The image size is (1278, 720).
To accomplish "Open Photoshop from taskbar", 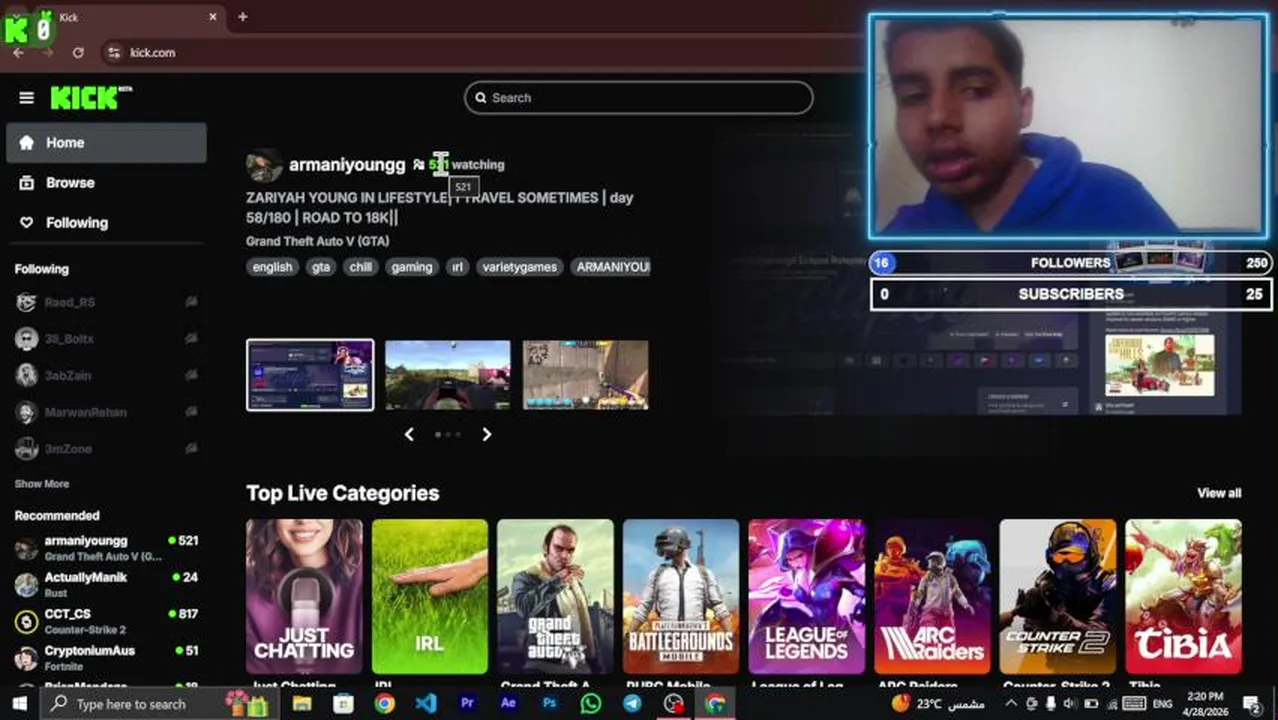I will pos(549,704).
